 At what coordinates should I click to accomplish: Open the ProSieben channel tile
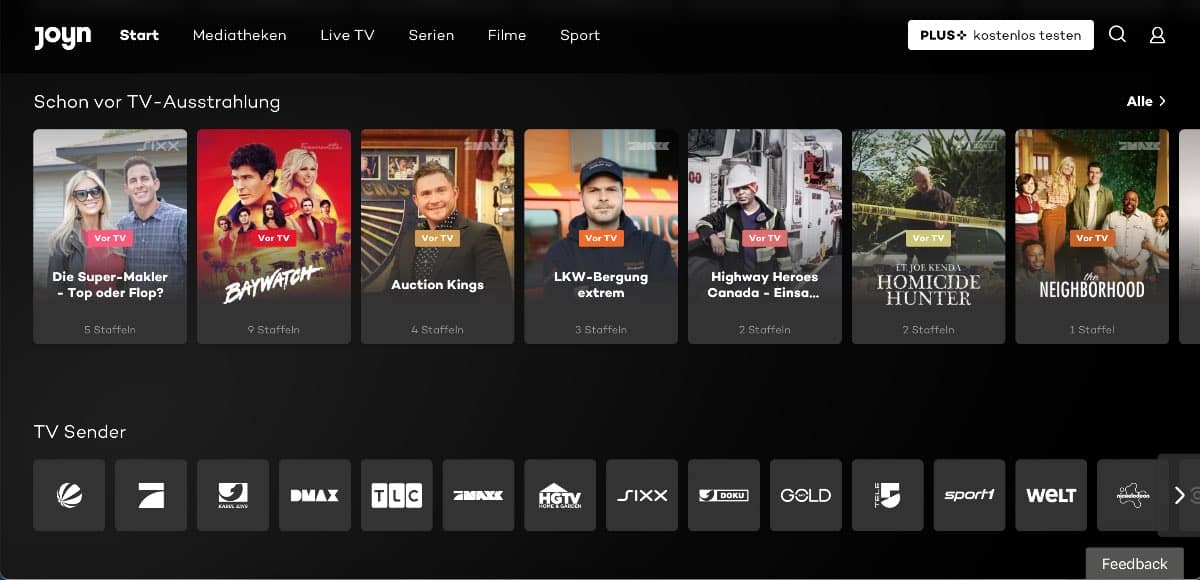pos(151,495)
